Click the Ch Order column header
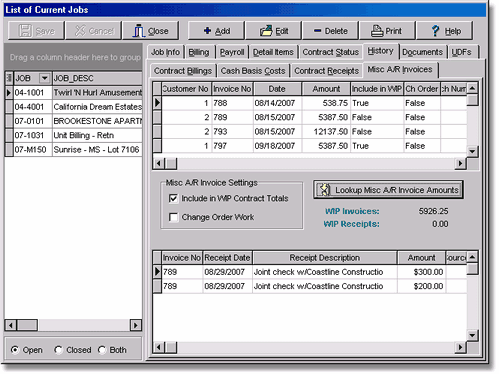This screenshot has height=374, width=499. 422,89
